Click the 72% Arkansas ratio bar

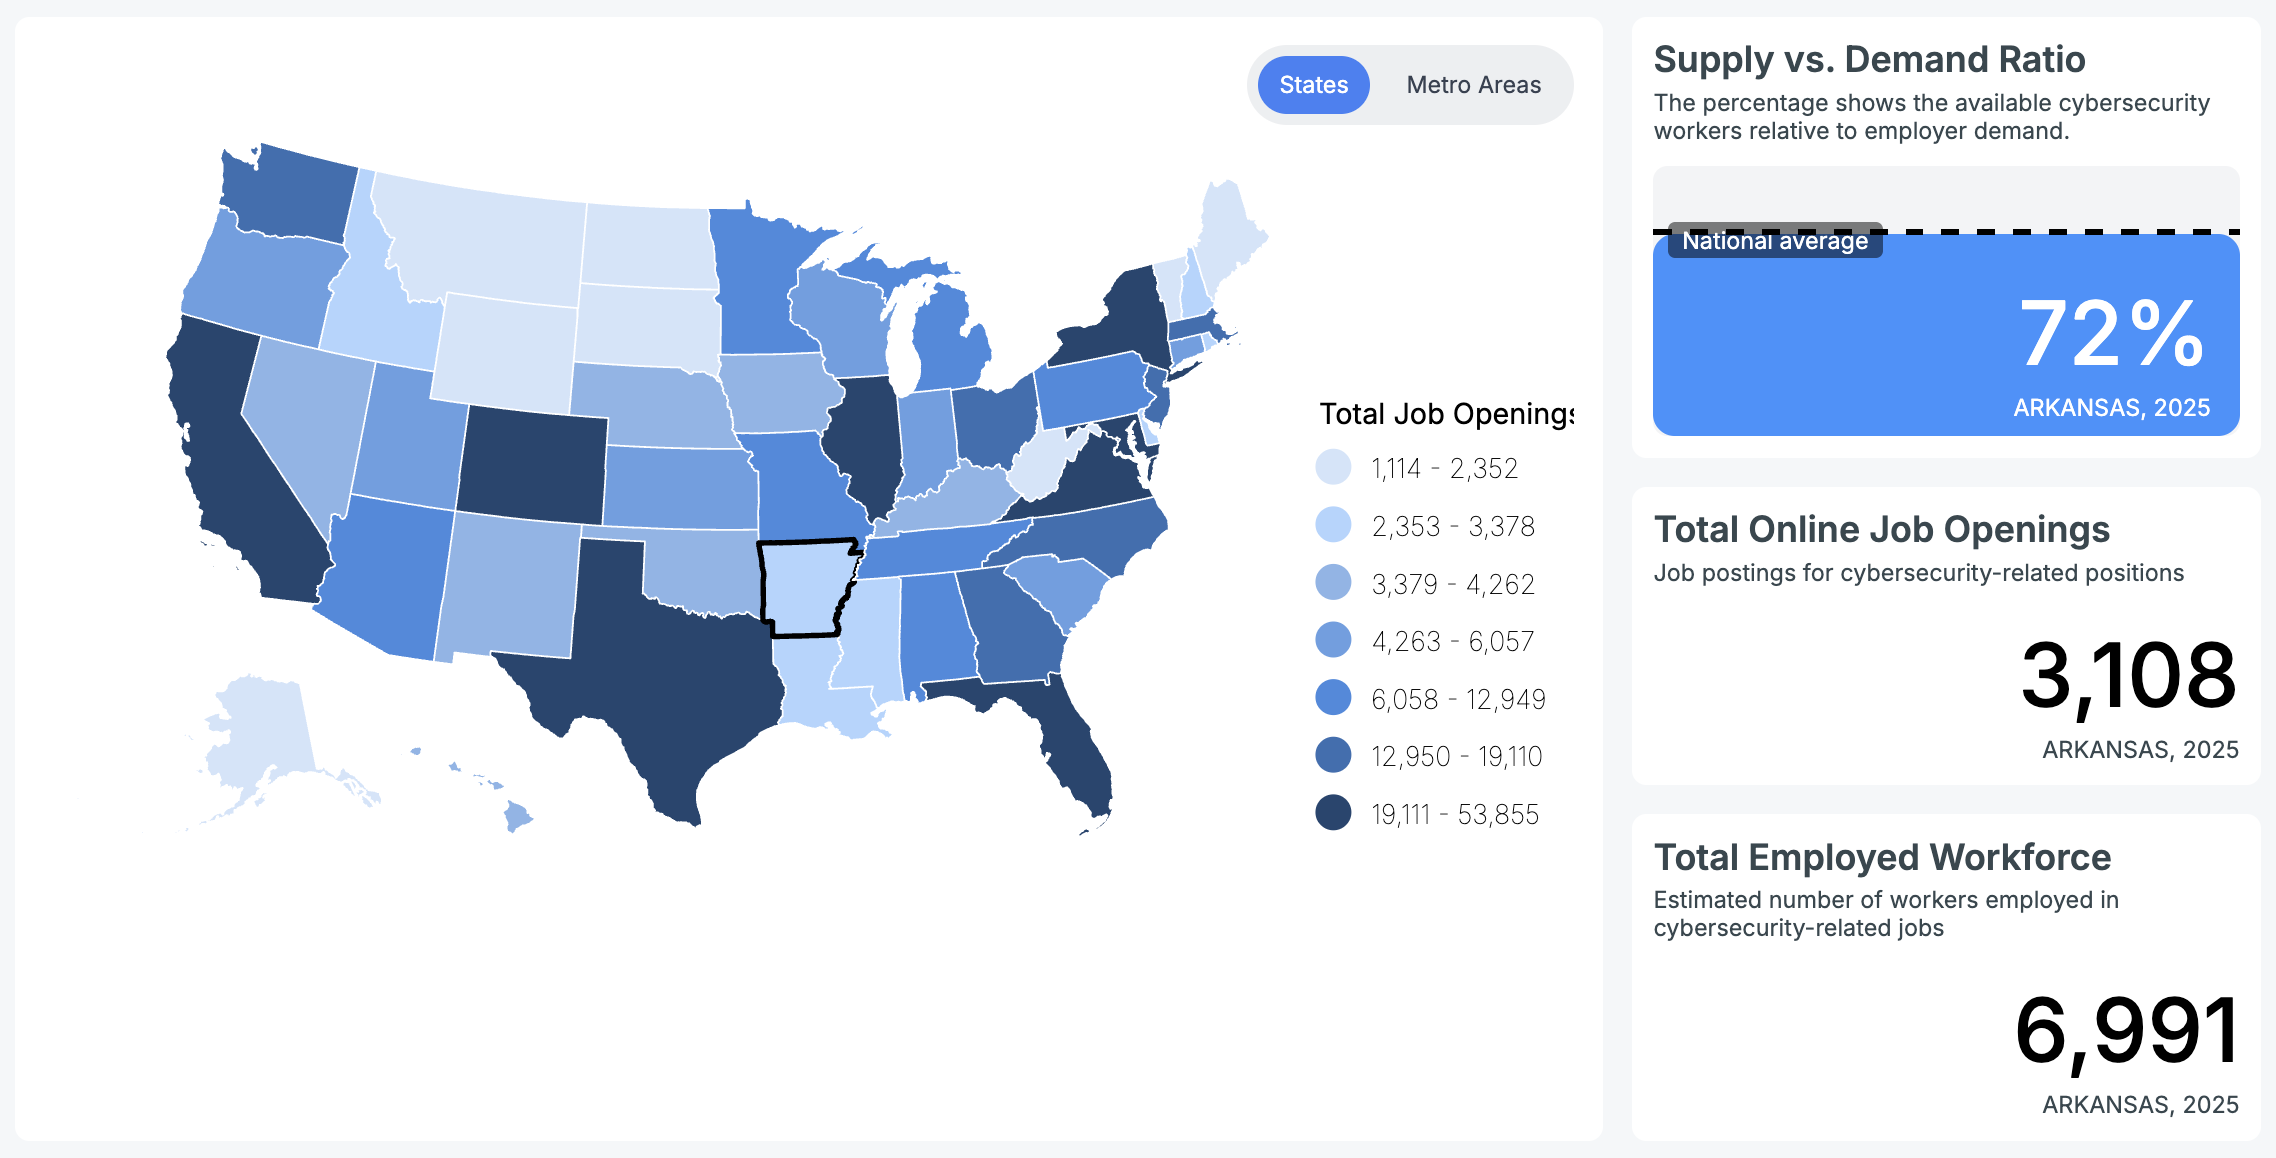point(1946,335)
